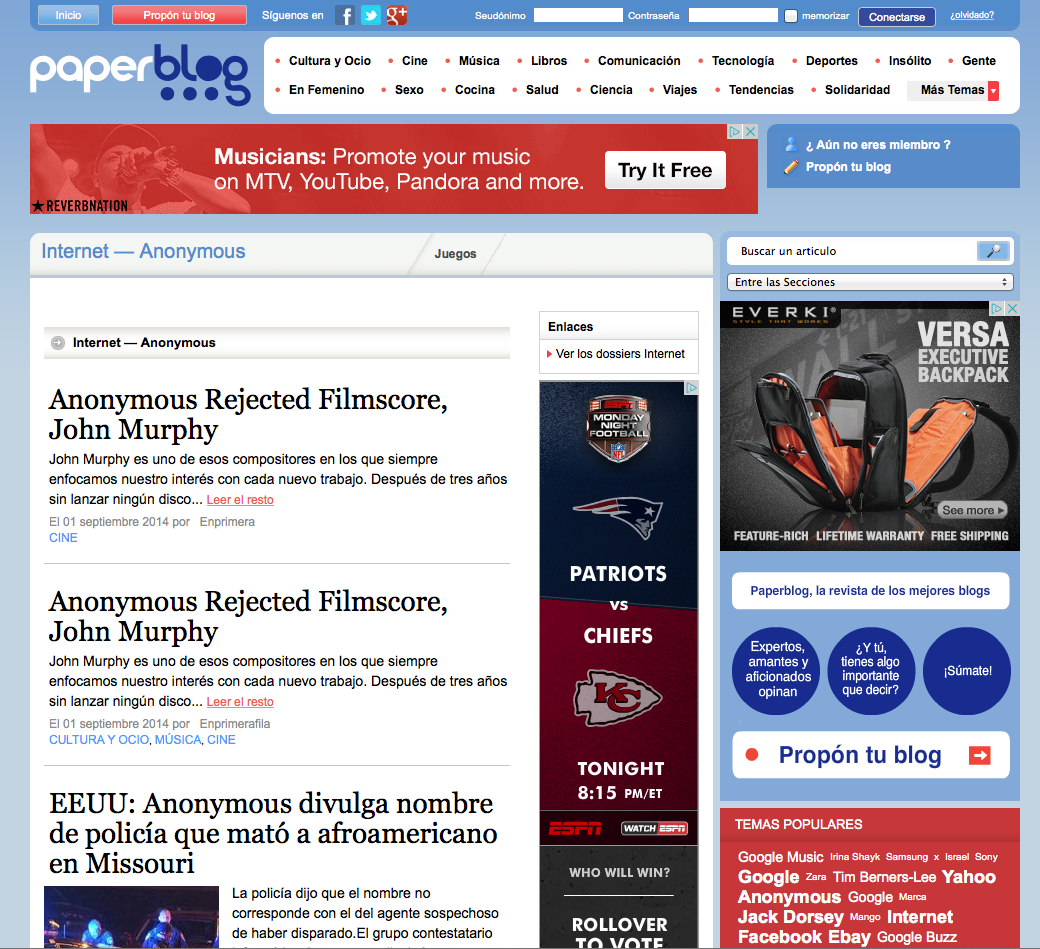1040x949 pixels.
Task: Open the Viajes section
Action: click(x=680, y=90)
